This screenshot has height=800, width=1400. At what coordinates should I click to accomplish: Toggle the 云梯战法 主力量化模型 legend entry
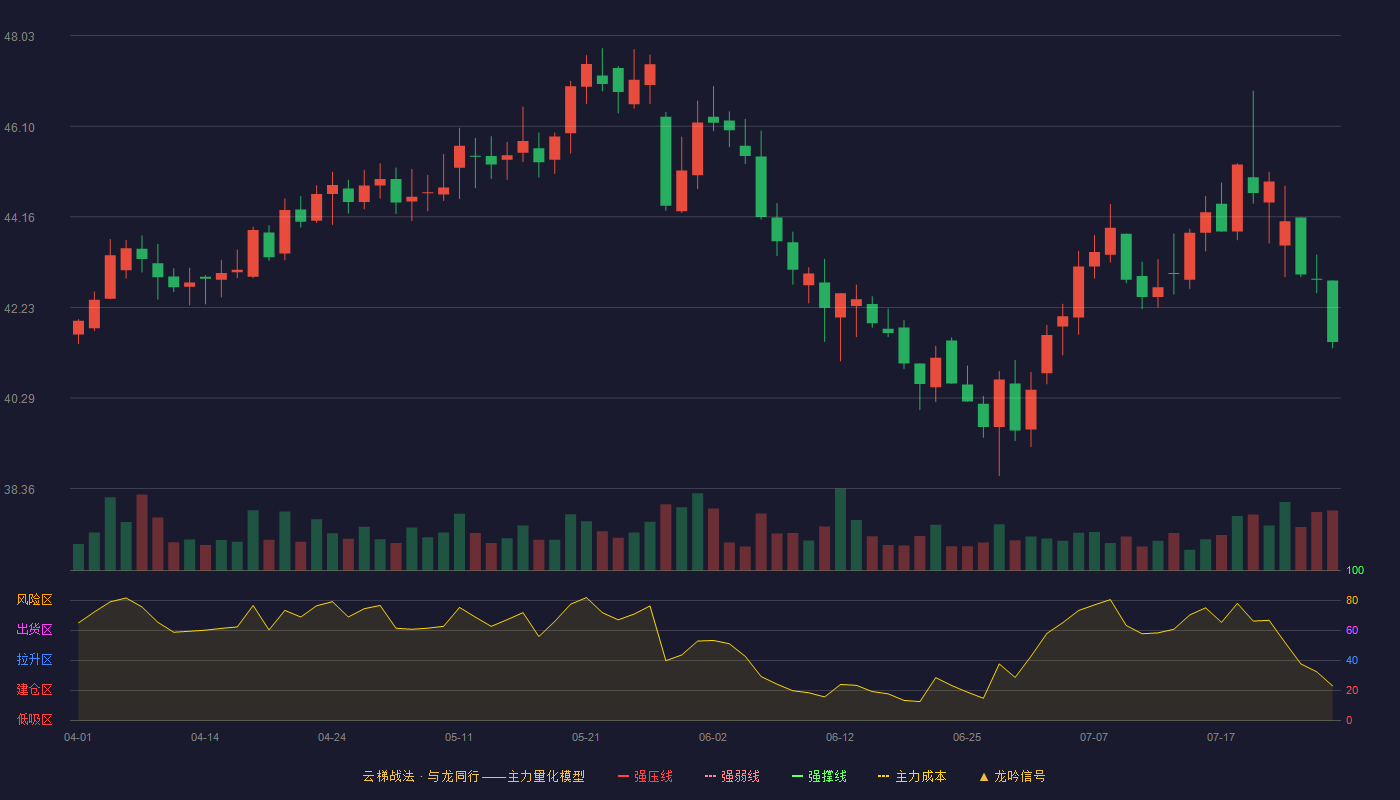[473, 776]
